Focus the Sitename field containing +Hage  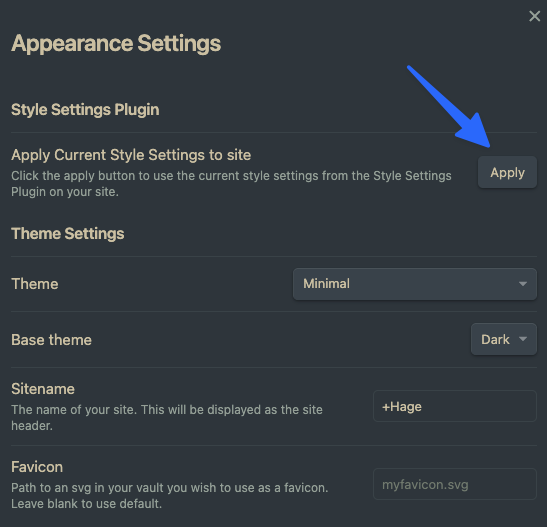click(x=455, y=406)
